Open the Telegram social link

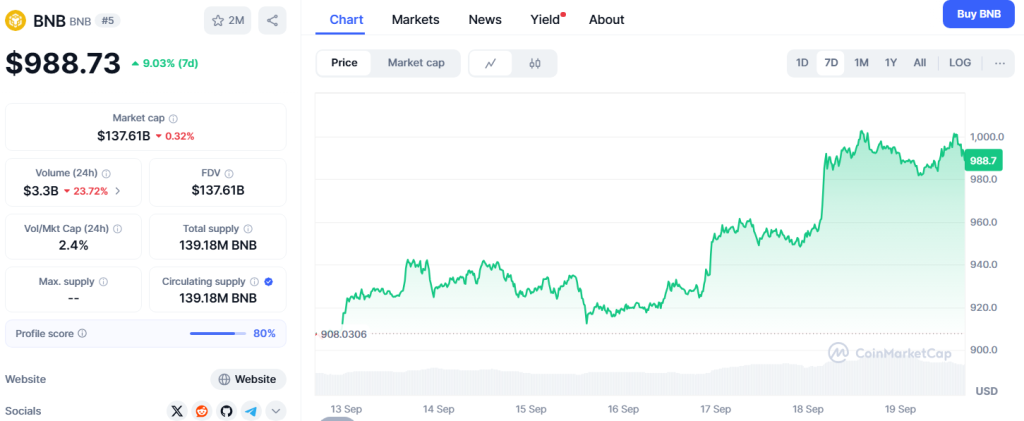[x=251, y=411]
